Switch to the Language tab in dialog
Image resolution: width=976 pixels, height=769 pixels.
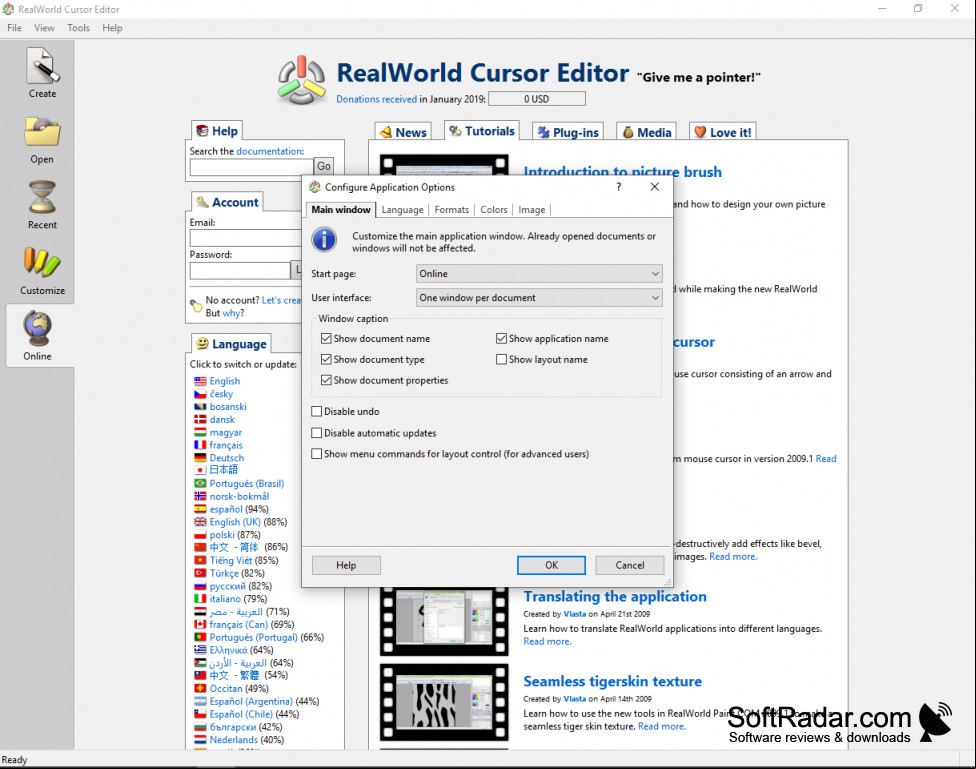[402, 210]
